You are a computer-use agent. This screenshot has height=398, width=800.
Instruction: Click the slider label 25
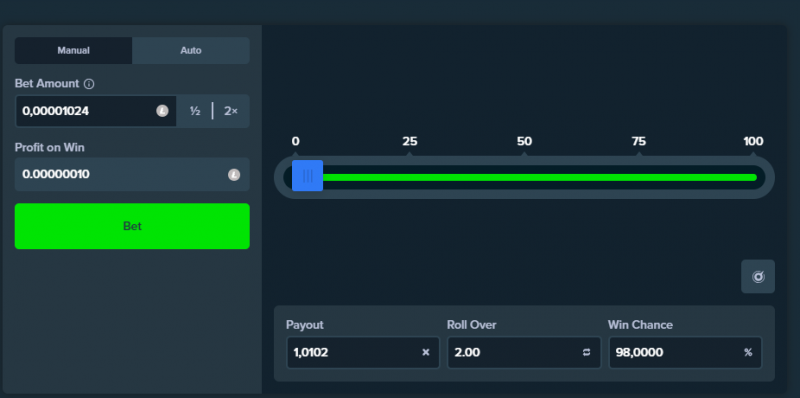point(410,141)
